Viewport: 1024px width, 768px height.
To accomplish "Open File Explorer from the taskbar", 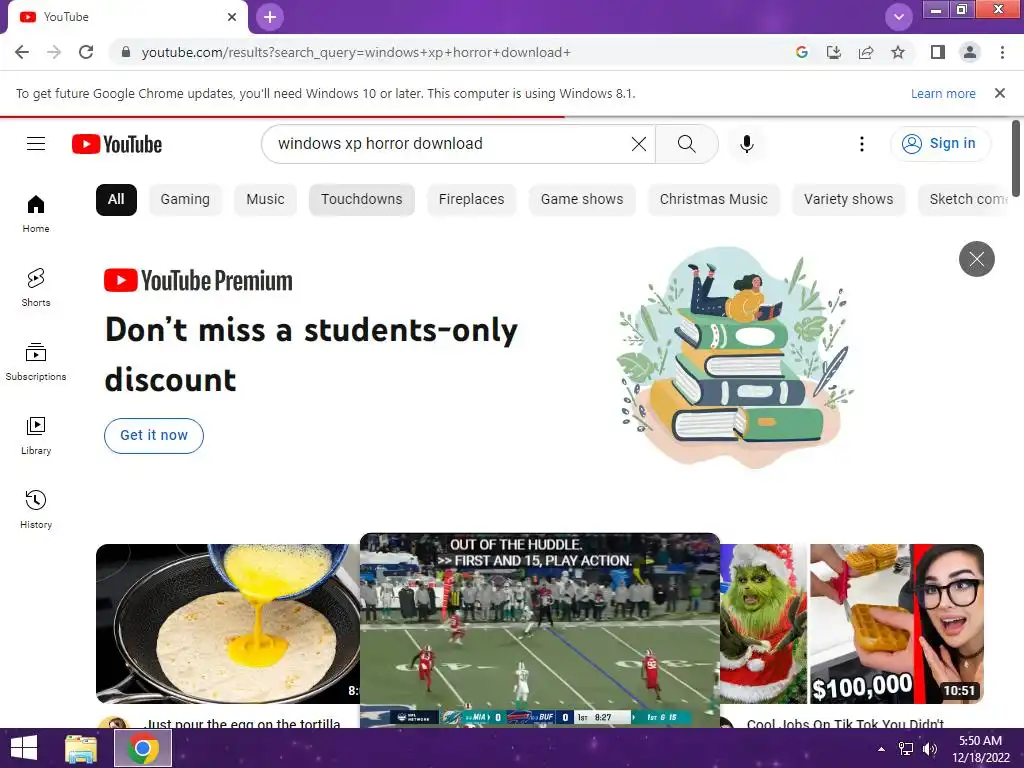I will [81, 748].
